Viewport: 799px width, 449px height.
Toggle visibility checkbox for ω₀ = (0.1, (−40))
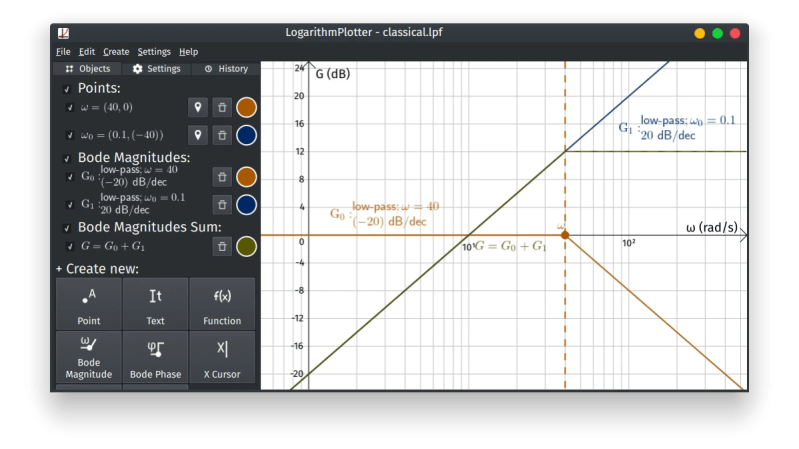coord(70,135)
